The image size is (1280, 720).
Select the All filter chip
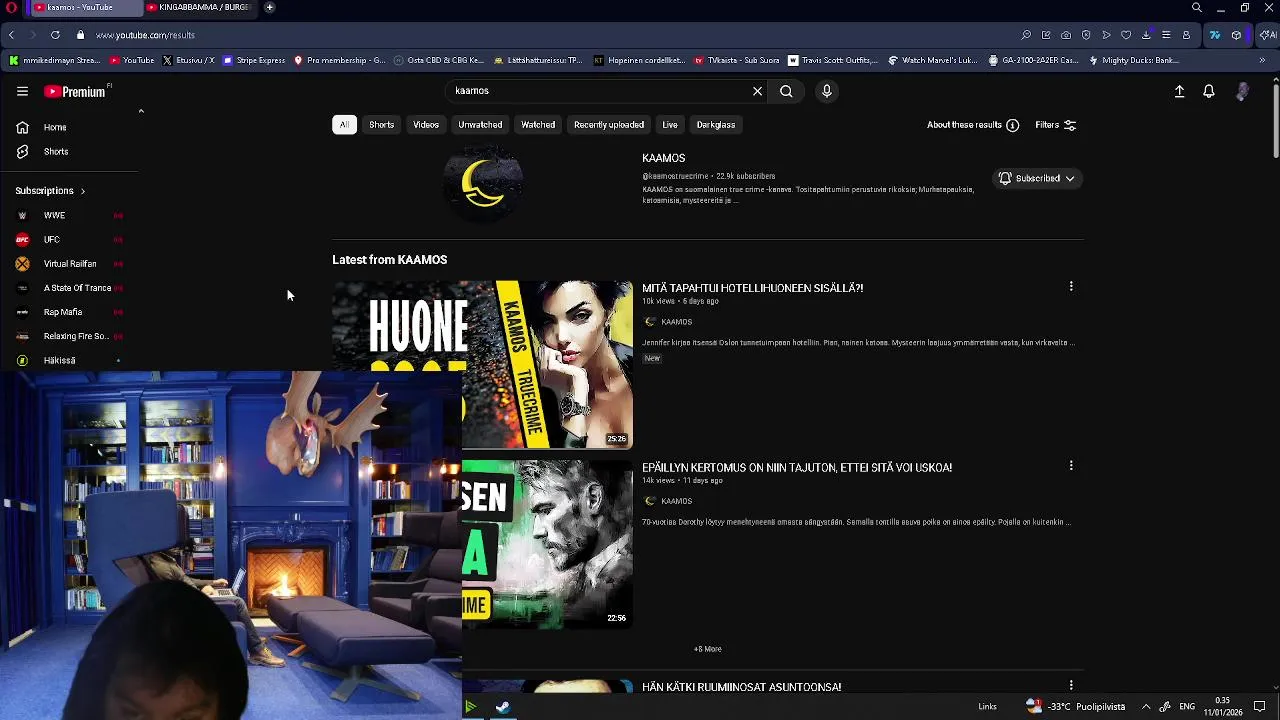tap(344, 125)
